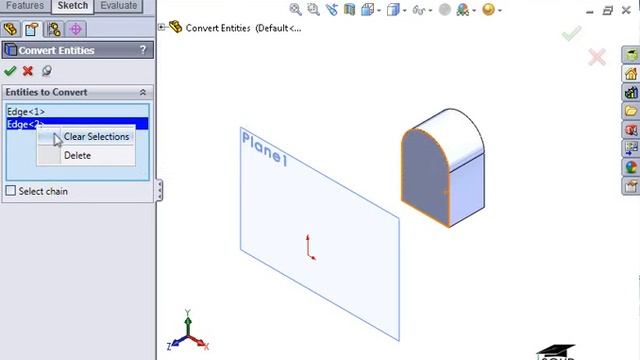Cancel with the viewport corner red X
Screen dimensions: 640x360
[x=597, y=57]
